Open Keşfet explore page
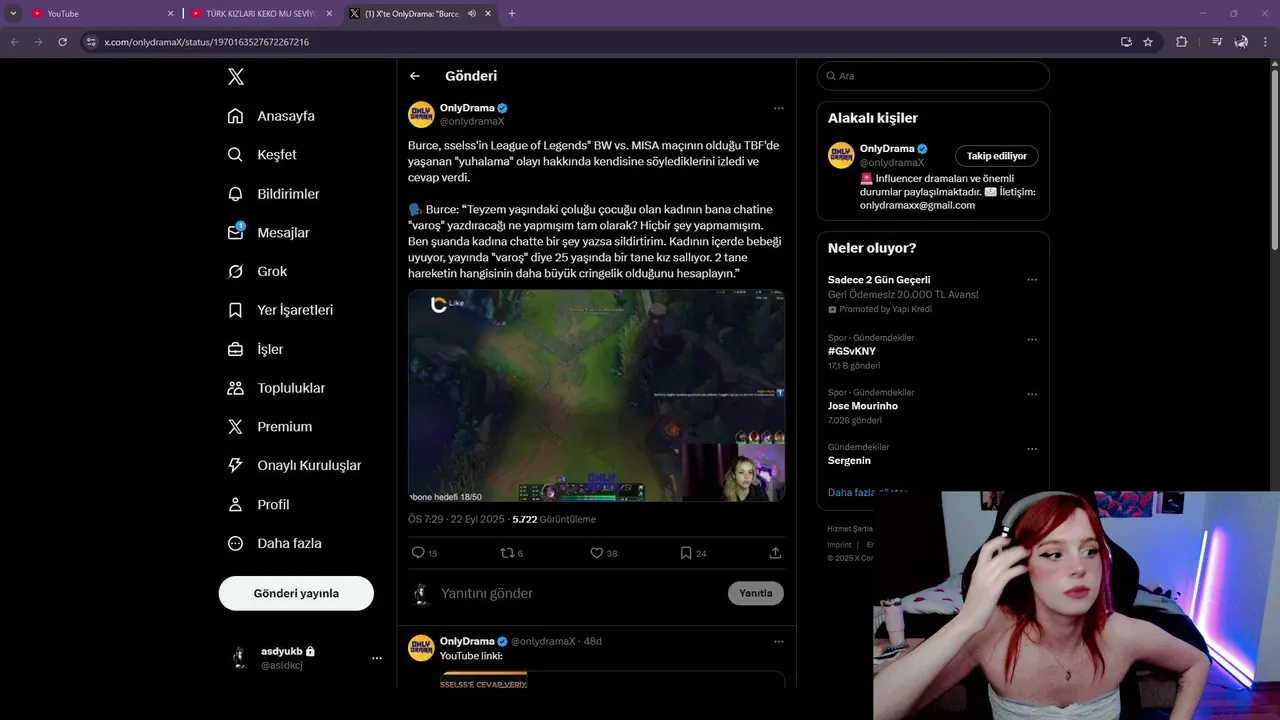This screenshot has height=720, width=1280. [x=262, y=155]
